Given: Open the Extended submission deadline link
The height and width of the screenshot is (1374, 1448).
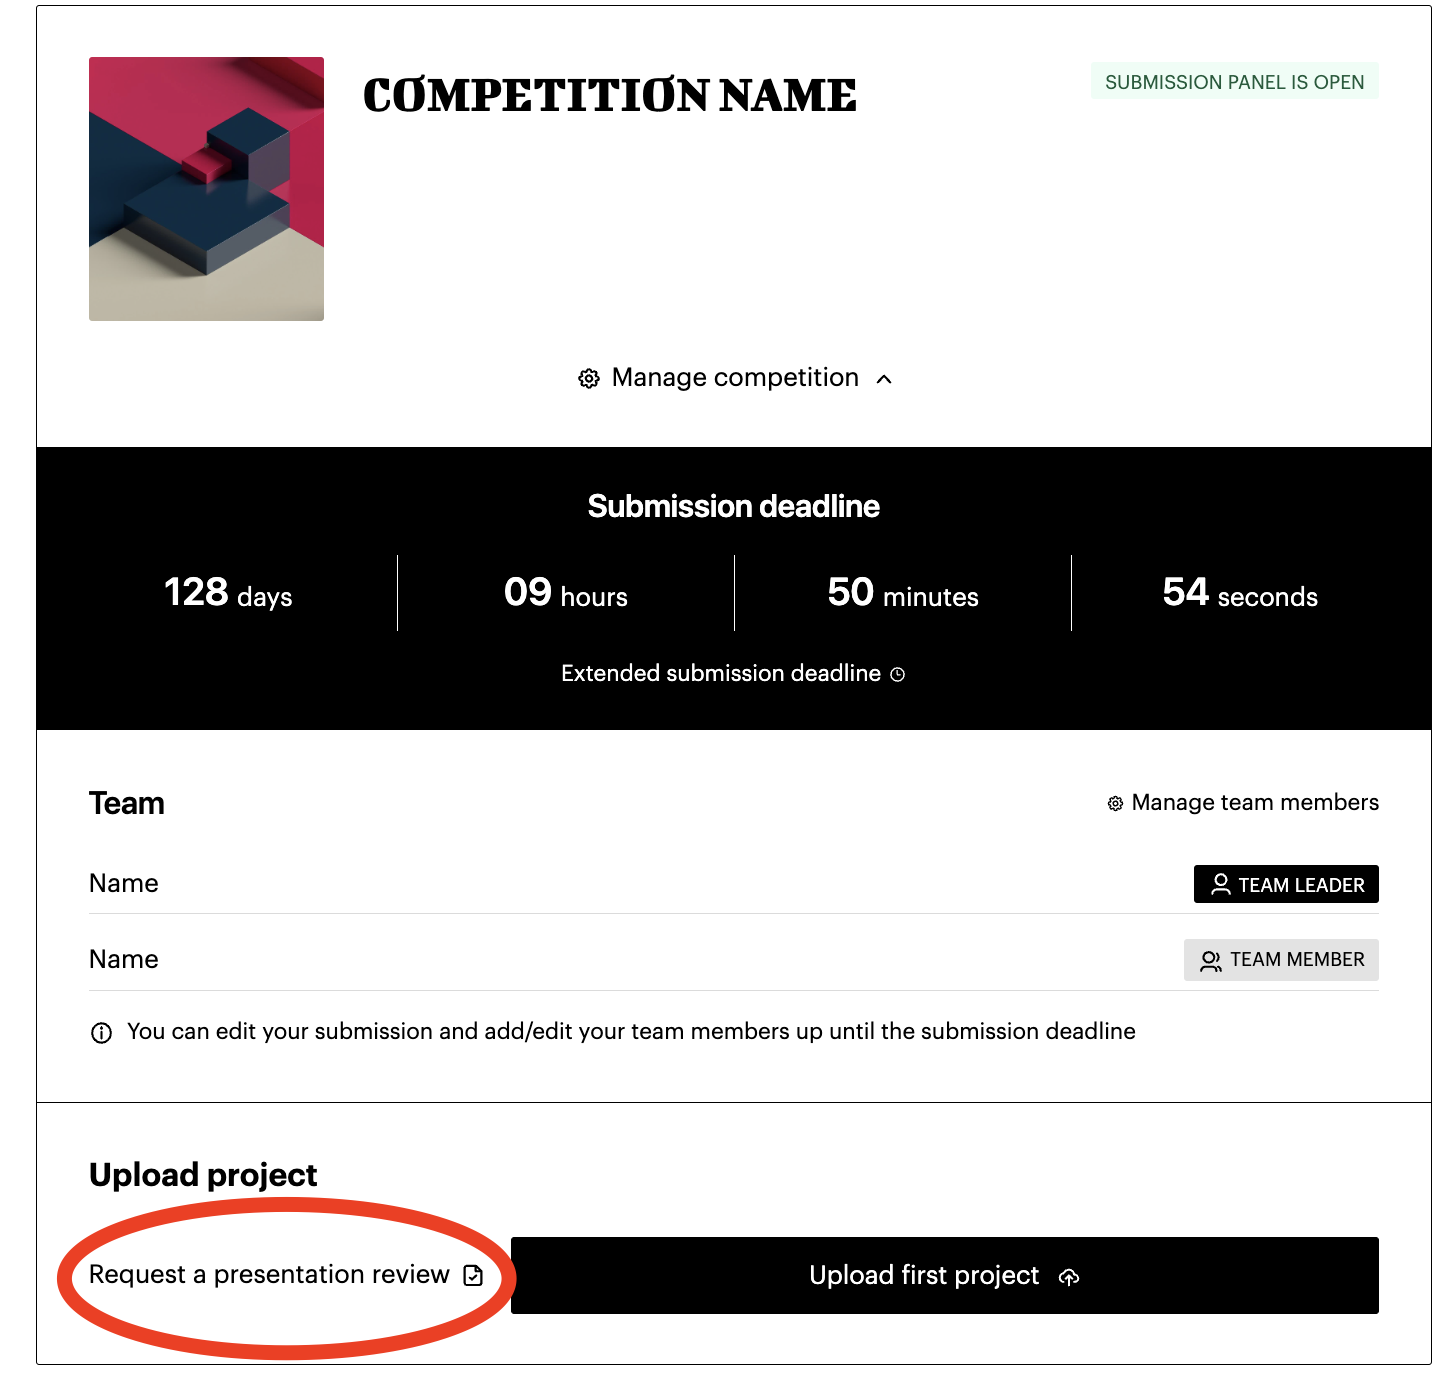Looking at the screenshot, I should click(720, 674).
